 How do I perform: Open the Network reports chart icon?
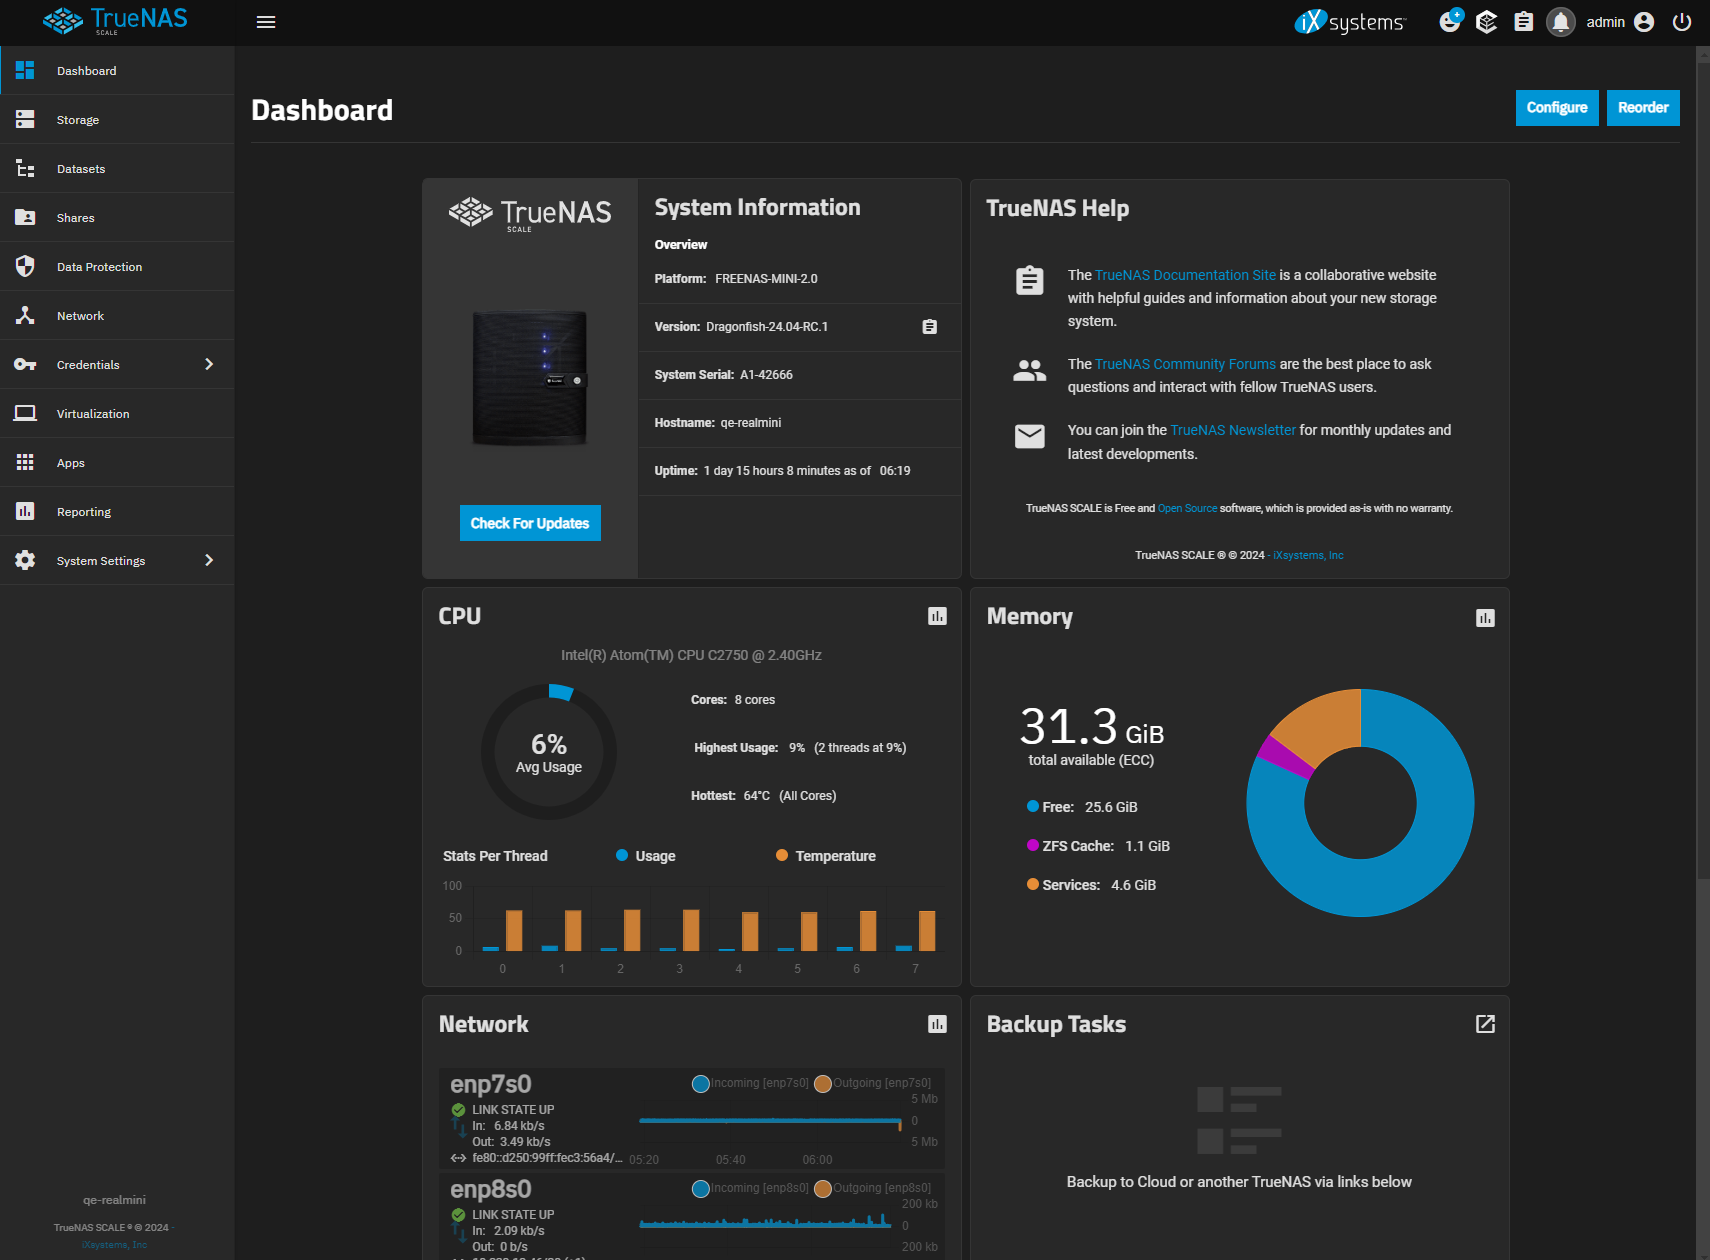[x=937, y=1024]
